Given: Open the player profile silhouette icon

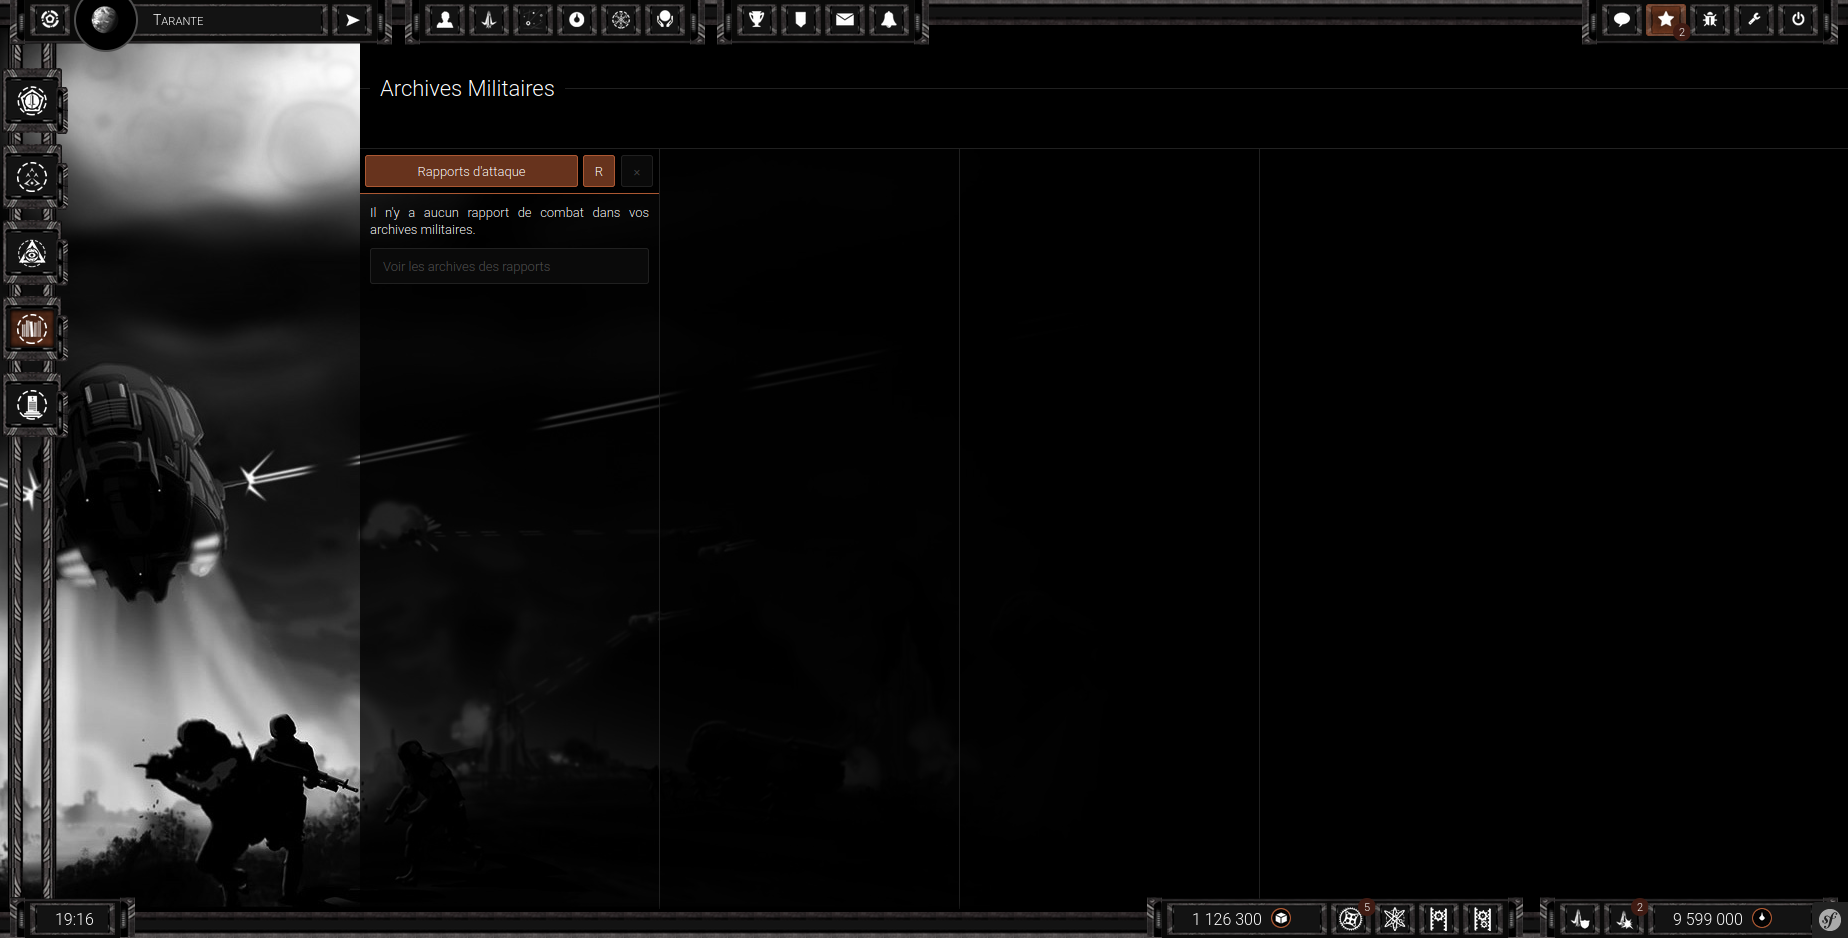Looking at the screenshot, I should point(445,20).
